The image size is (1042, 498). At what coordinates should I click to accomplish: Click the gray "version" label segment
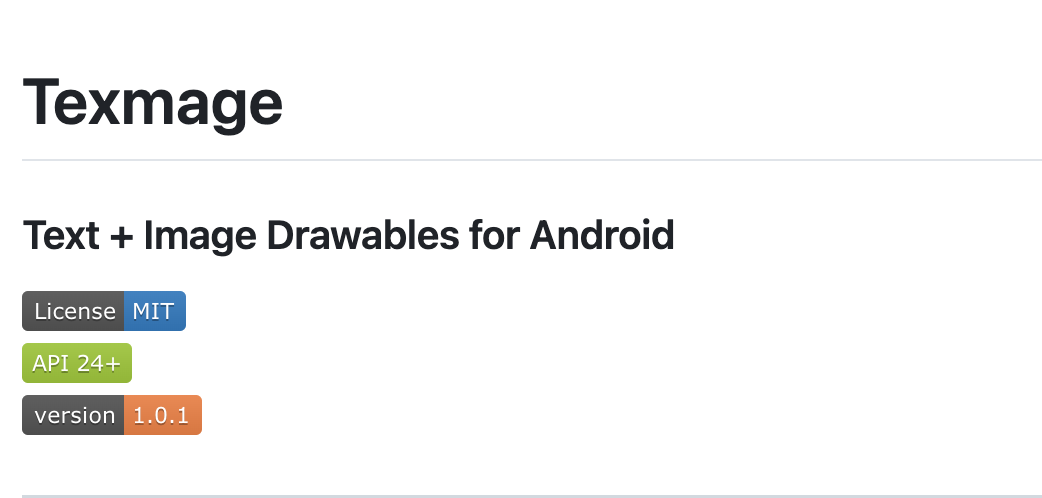pos(74,415)
